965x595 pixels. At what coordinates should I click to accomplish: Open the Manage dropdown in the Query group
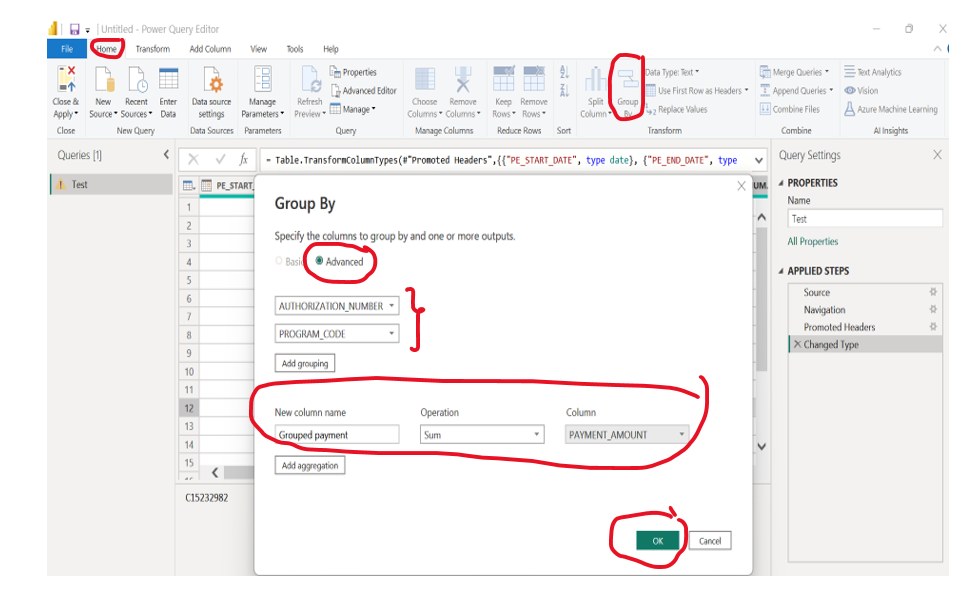(353, 110)
